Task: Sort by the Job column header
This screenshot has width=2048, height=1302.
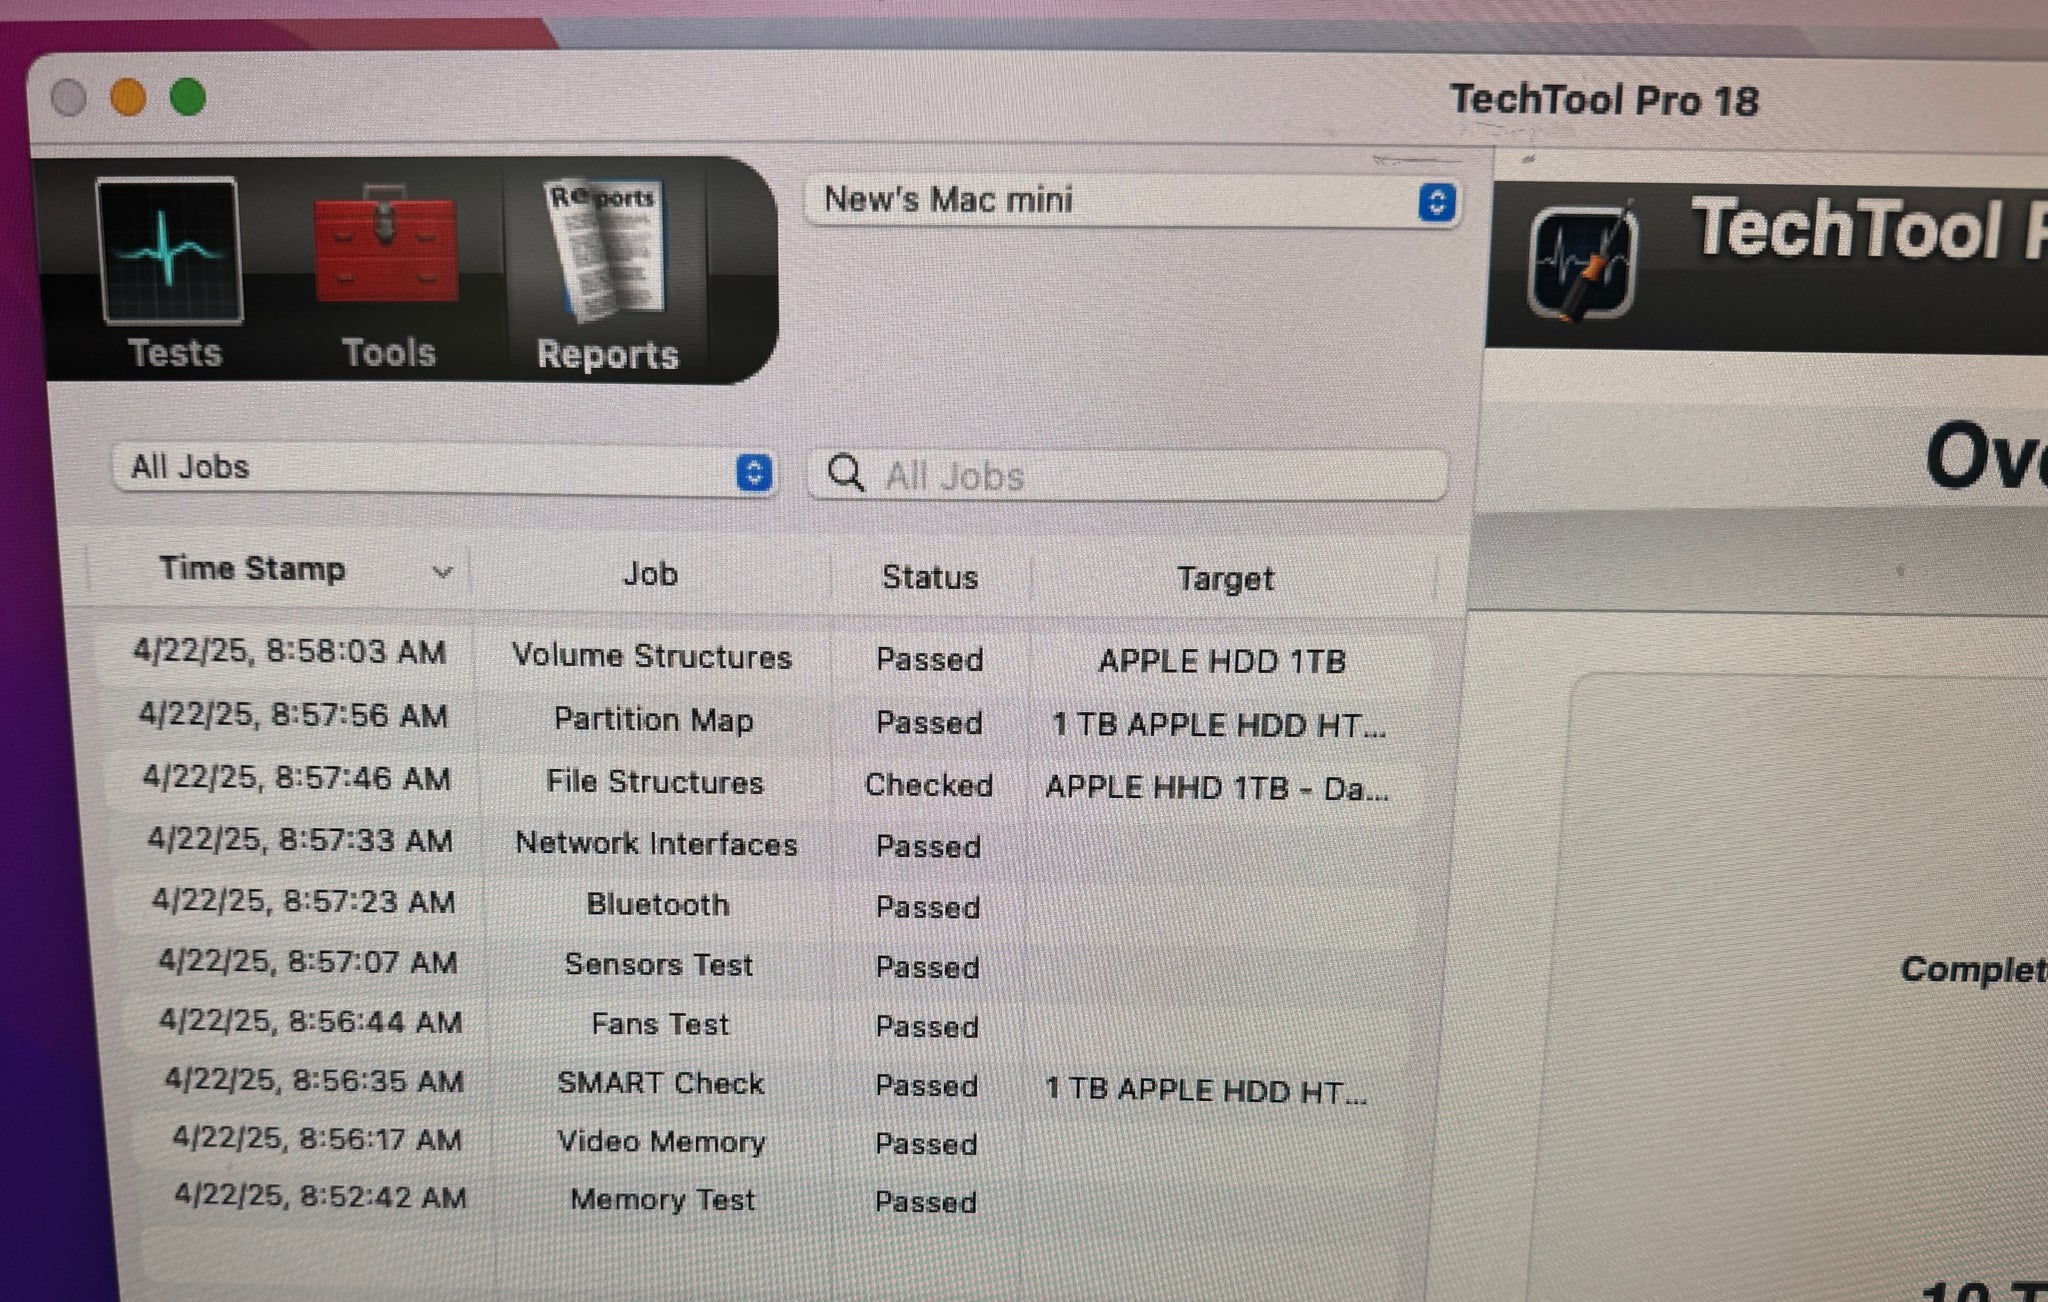Action: click(650, 574)
